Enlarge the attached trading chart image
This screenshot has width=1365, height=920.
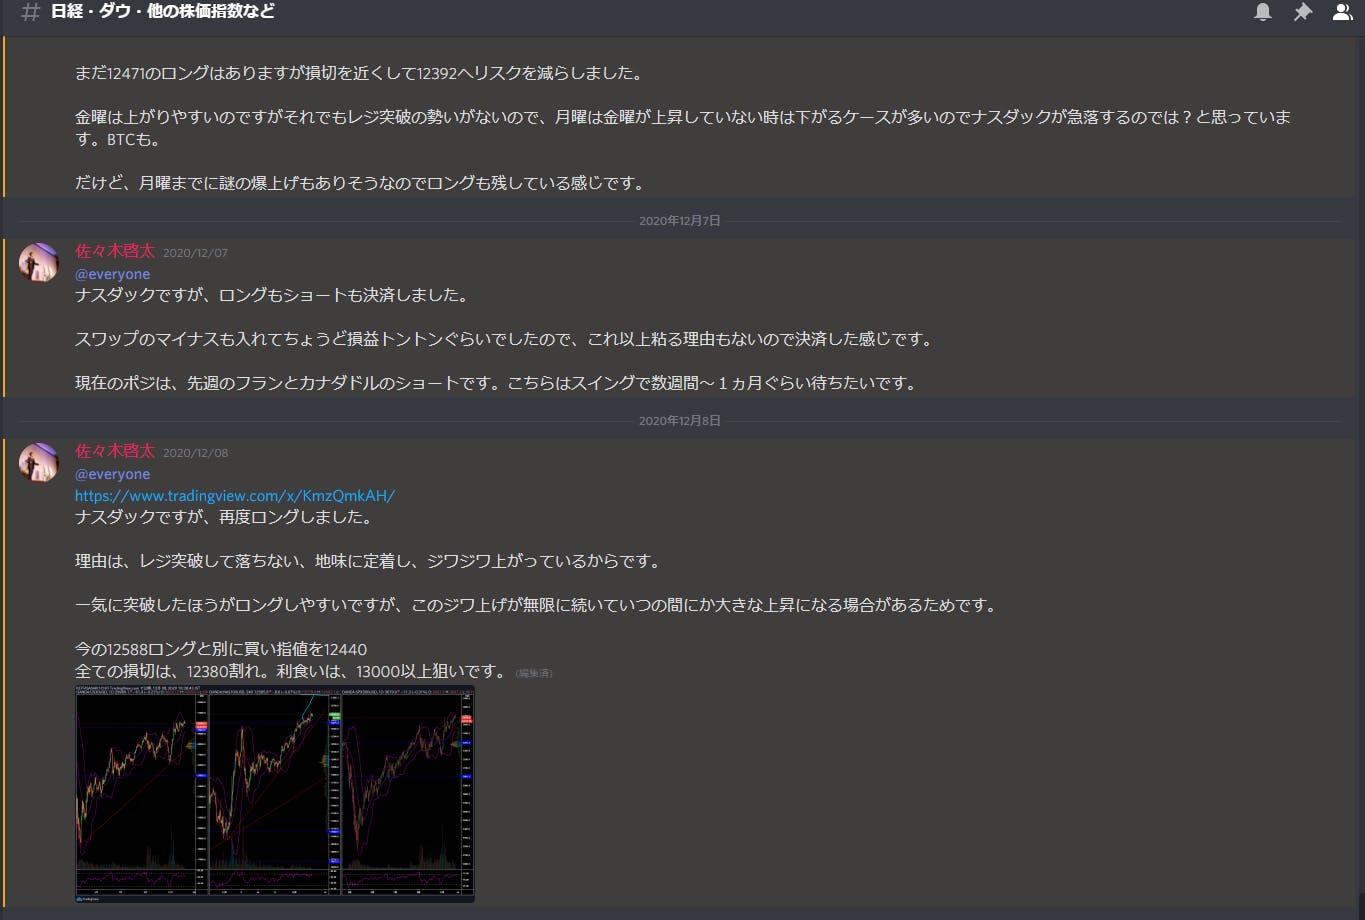pyautogui.click(x=275, y=793)
